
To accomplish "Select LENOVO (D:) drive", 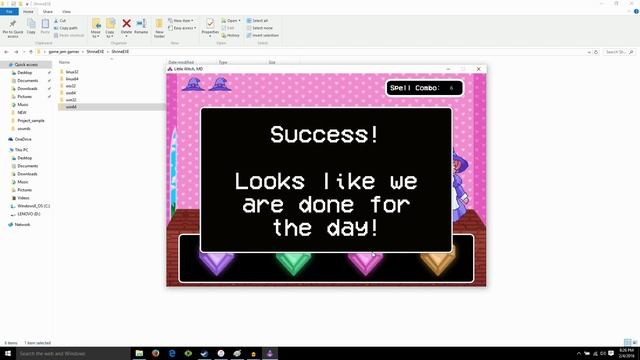I will (28, 214).
